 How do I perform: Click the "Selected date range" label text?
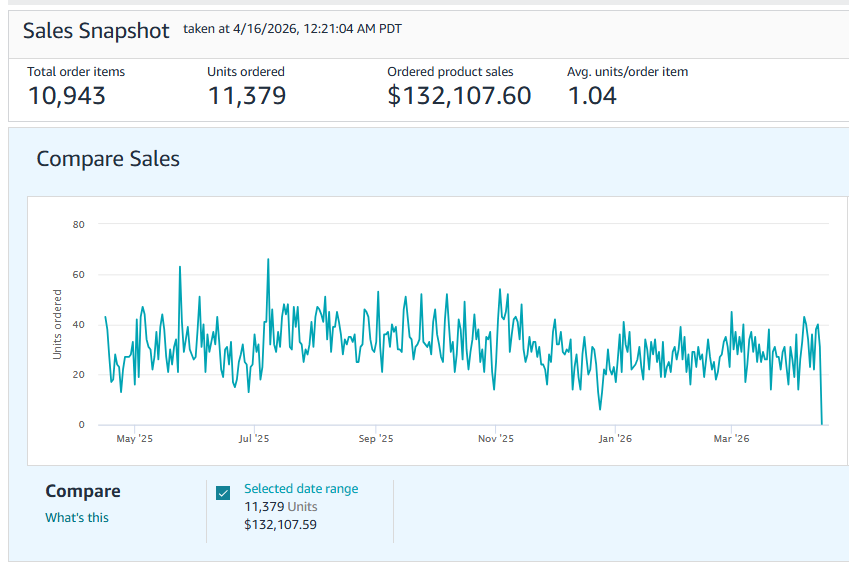[x=301, y=489]
